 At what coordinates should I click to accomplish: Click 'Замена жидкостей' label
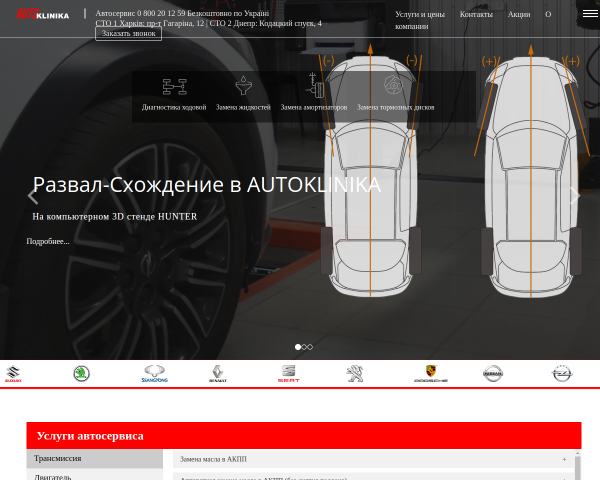point(243,107)
